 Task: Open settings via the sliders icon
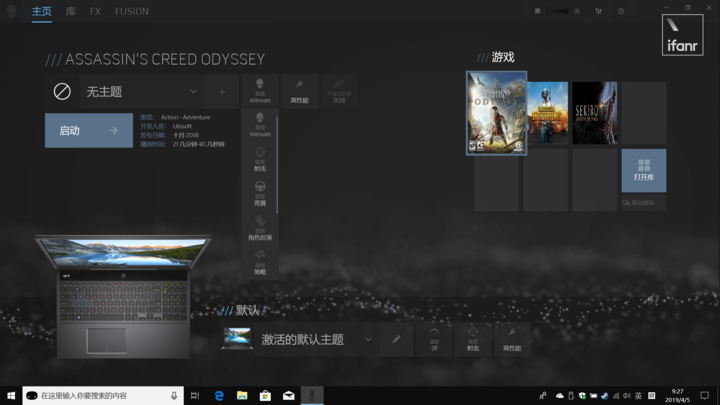click(x=598, y=11)
